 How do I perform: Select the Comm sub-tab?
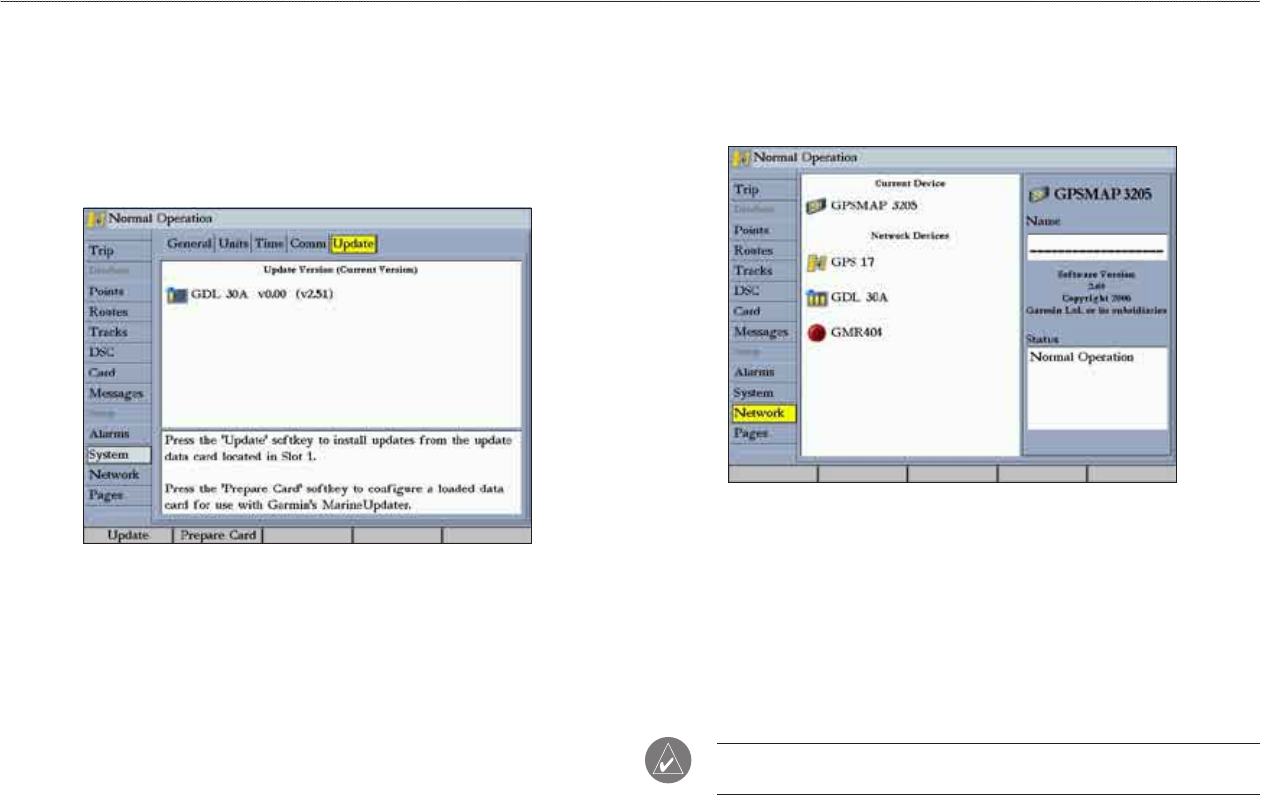coord(308,243)
